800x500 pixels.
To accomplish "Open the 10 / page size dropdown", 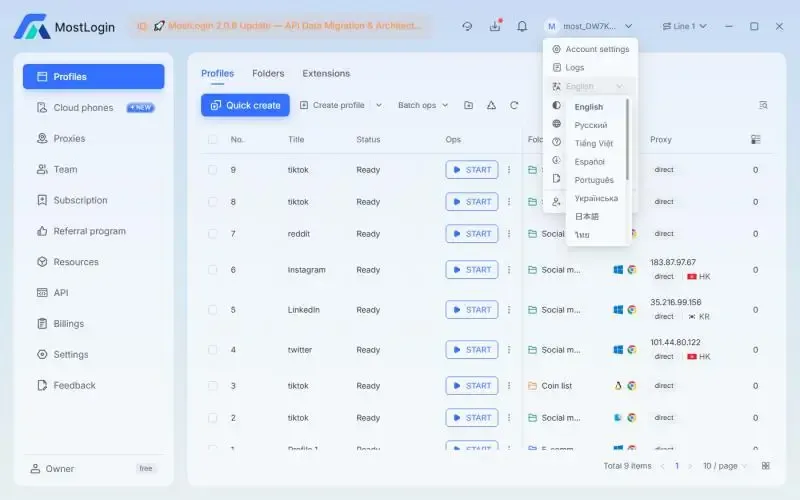I will [725, 466].
